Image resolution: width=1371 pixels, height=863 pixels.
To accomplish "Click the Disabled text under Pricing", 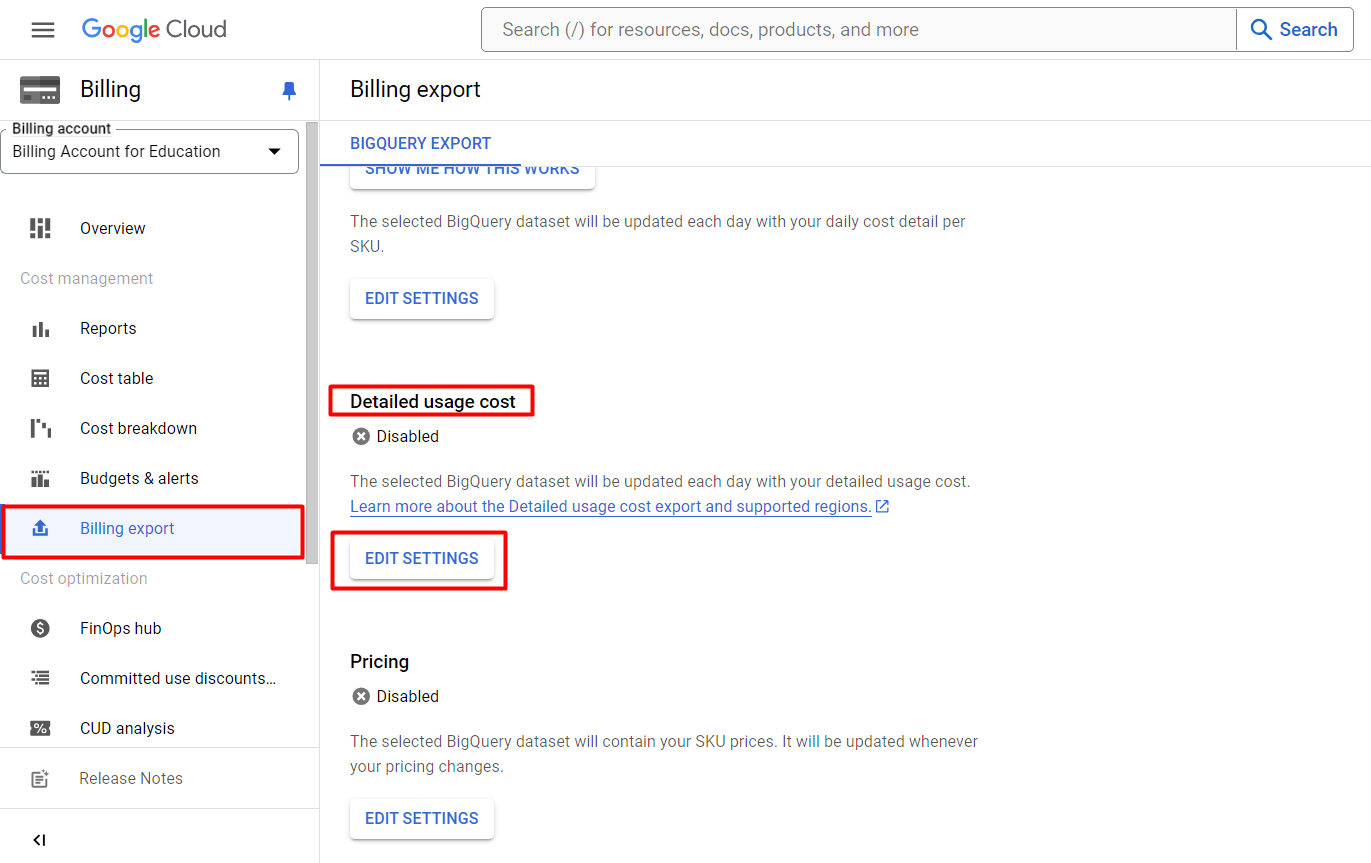I will 408,696.
